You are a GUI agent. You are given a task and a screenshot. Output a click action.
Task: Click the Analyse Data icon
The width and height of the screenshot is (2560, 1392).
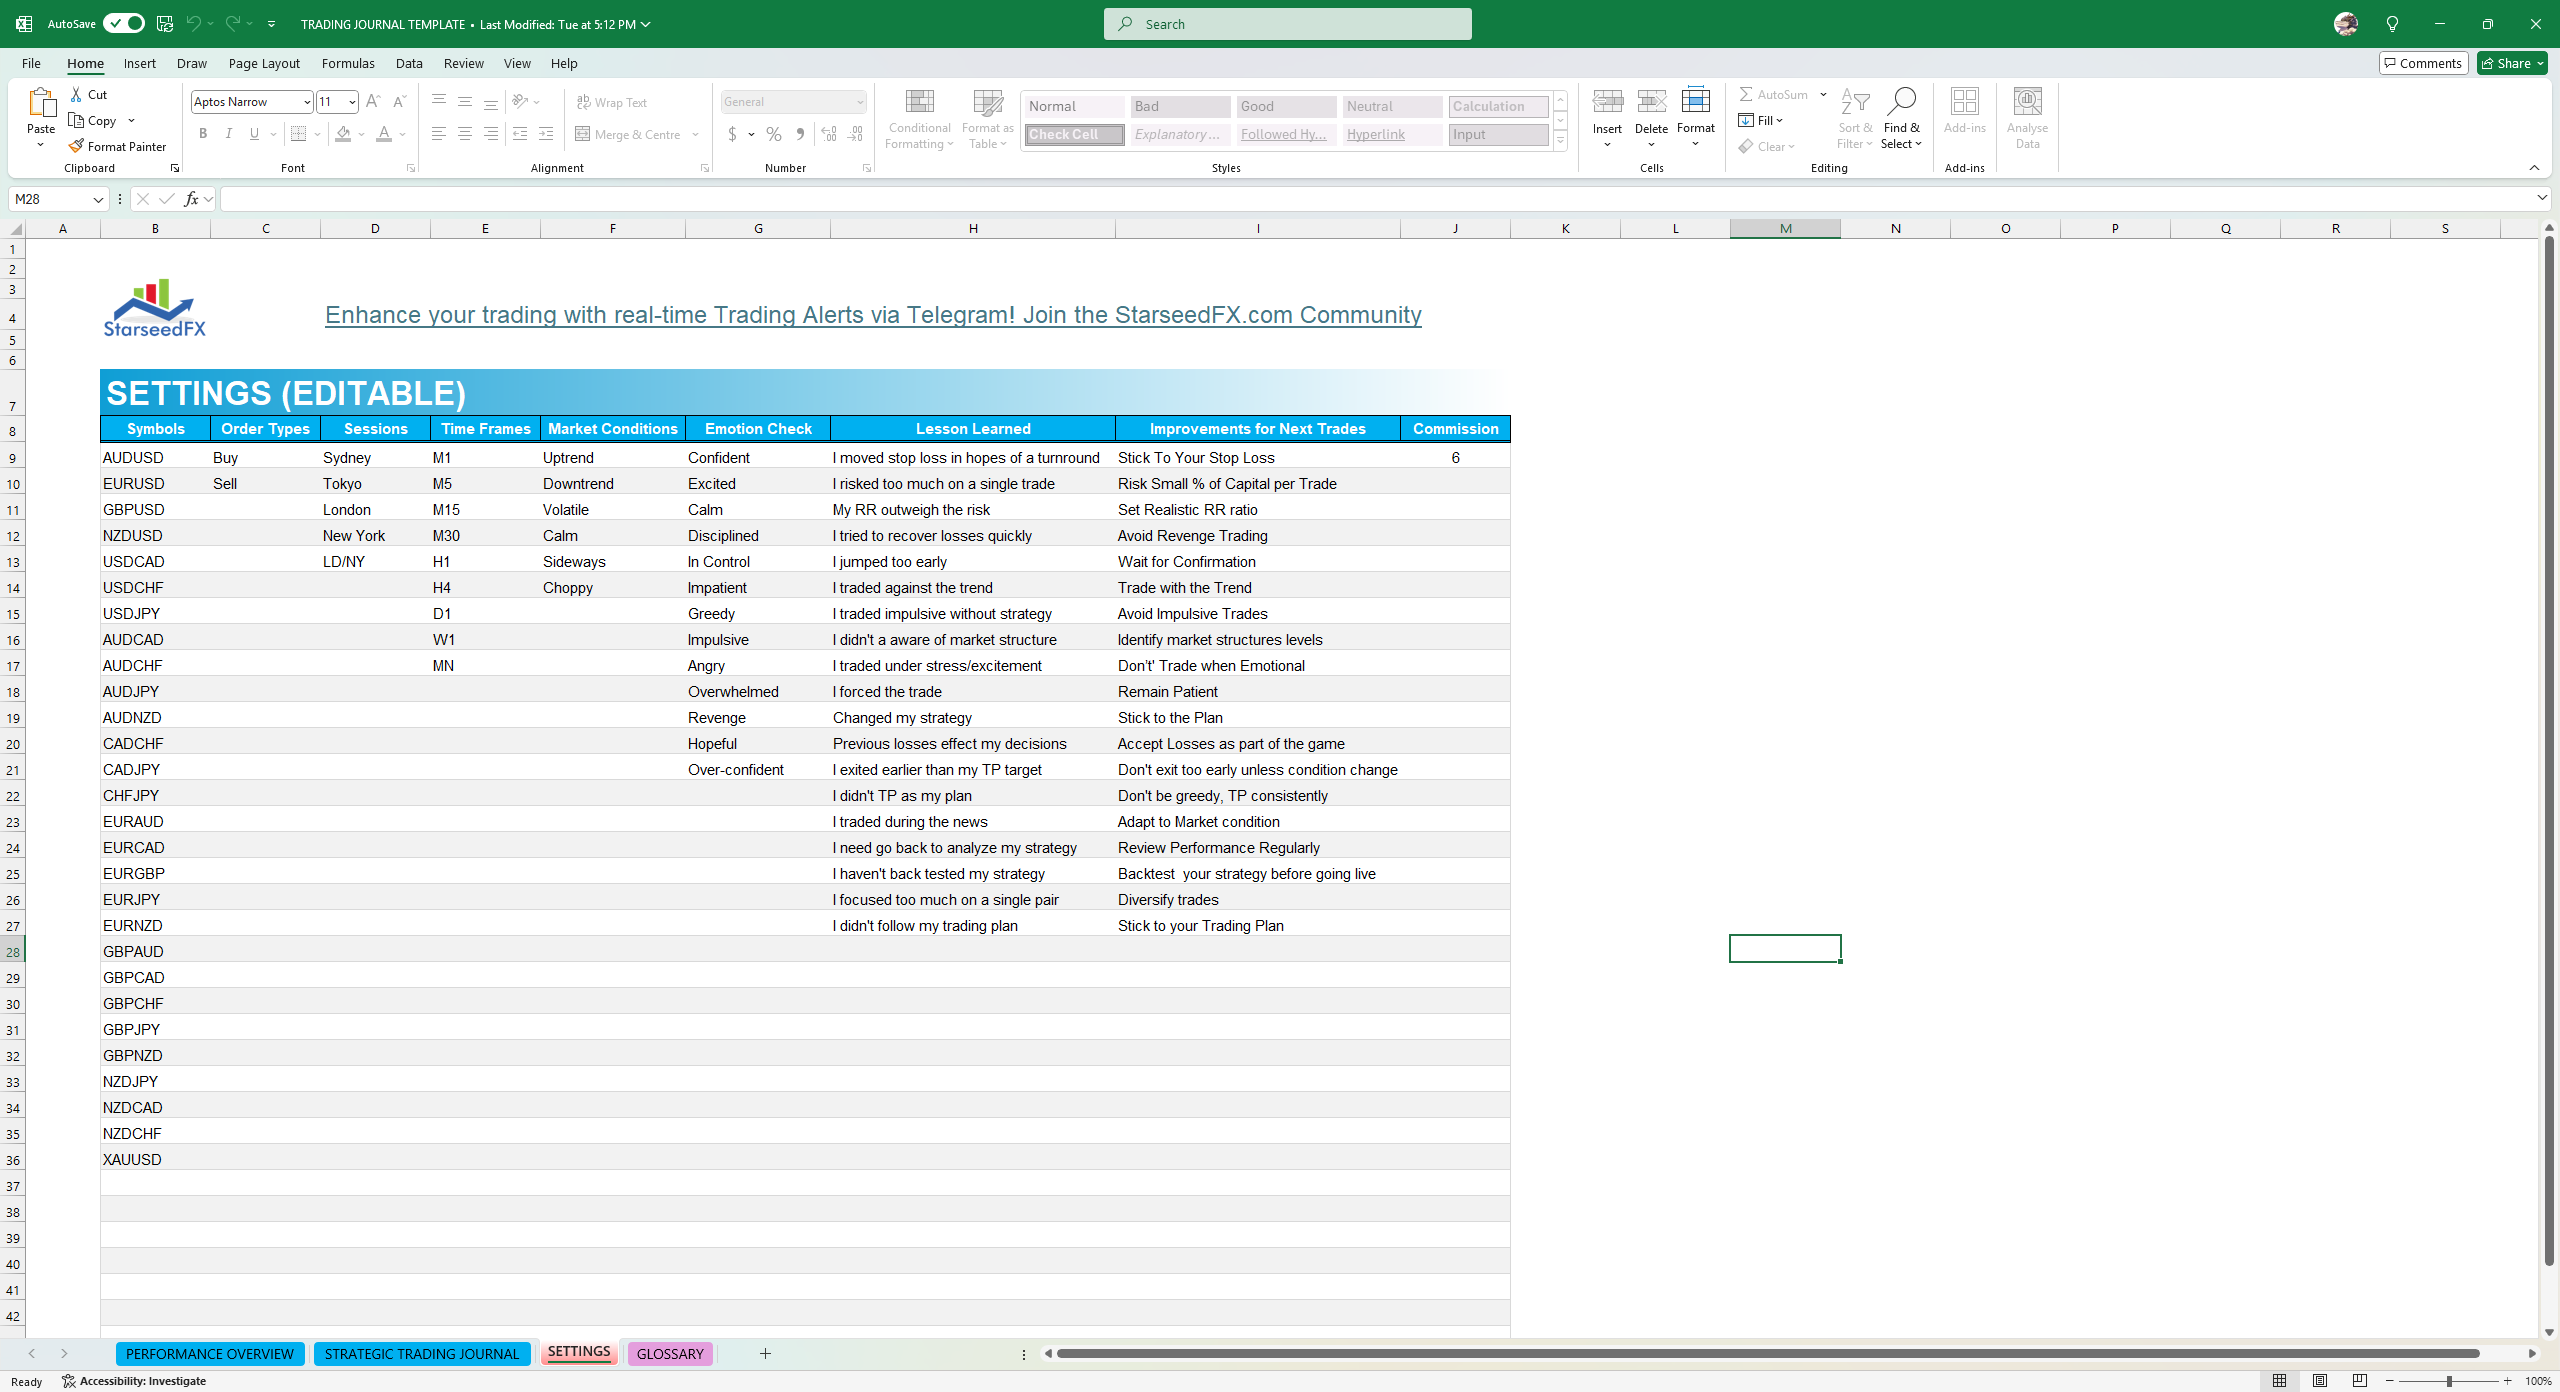point(2027,102)
